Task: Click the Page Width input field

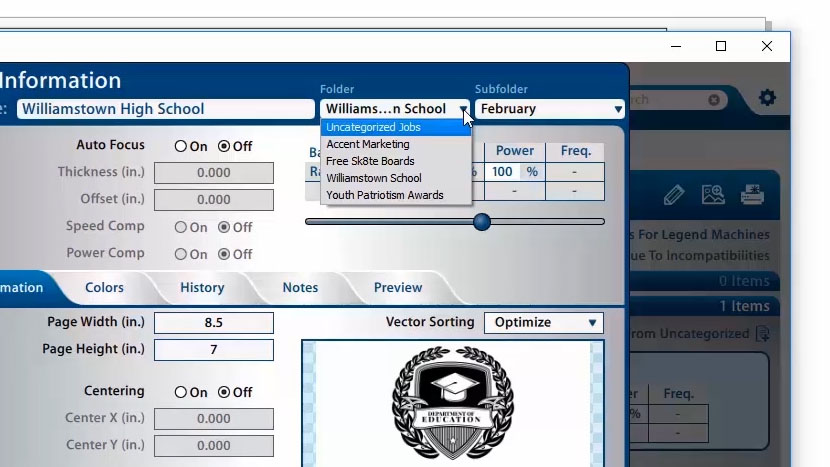Action: pyautogui.click(x=214, y=323)
